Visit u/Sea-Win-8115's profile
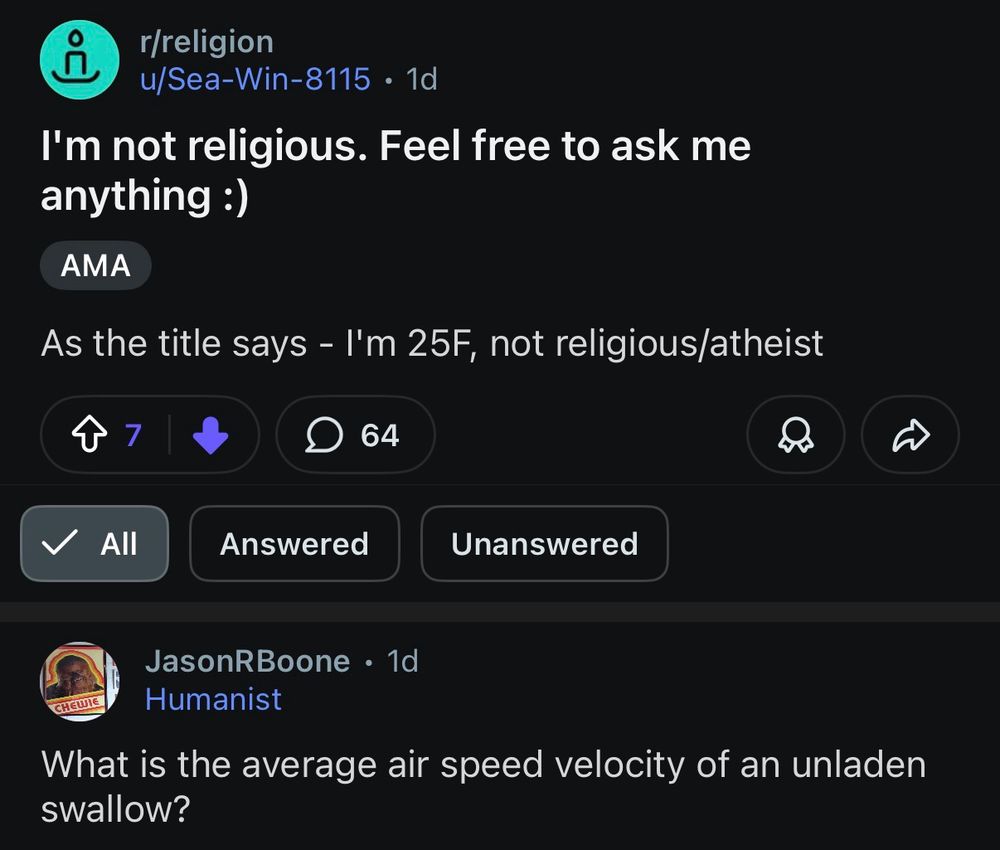 pyautogui.click(x=255, y=78)
